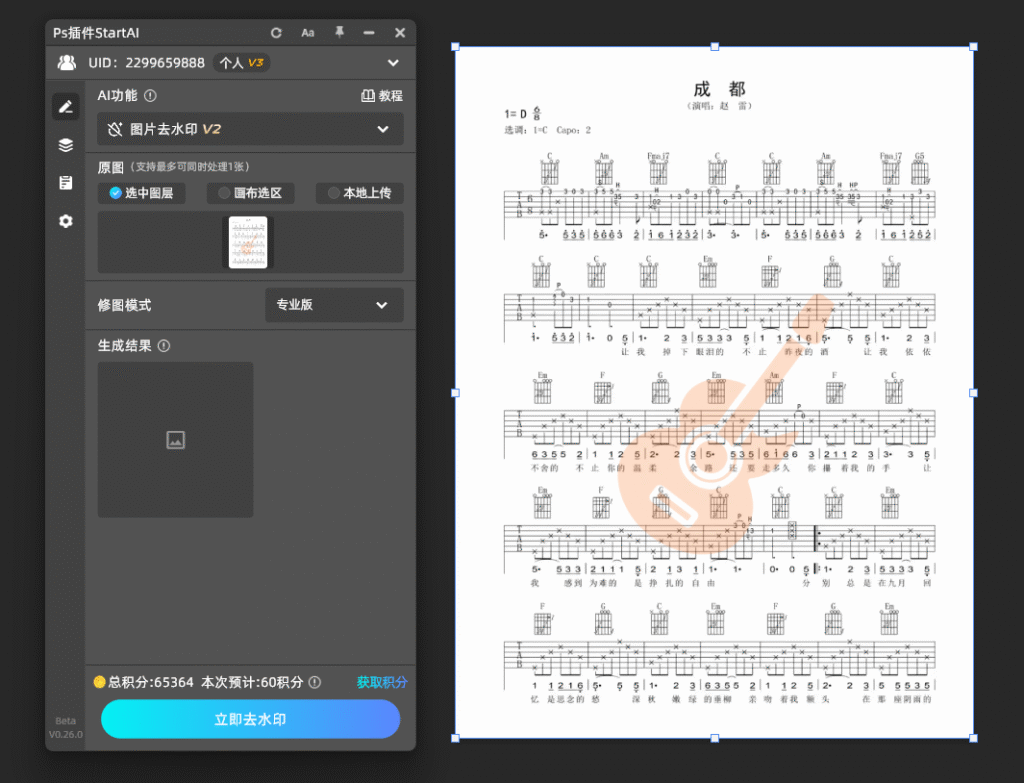This screenshot has height=783, width=1024.
Task: Click the 成都 song title on the sheet
Action: [719, 89]
